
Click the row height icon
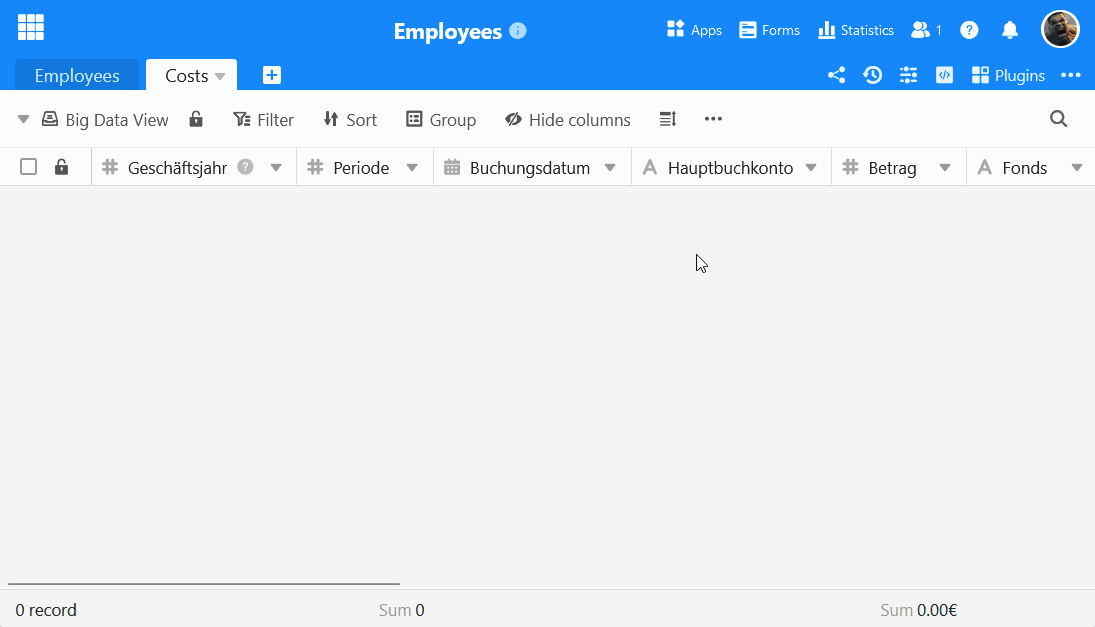(668, 119)
